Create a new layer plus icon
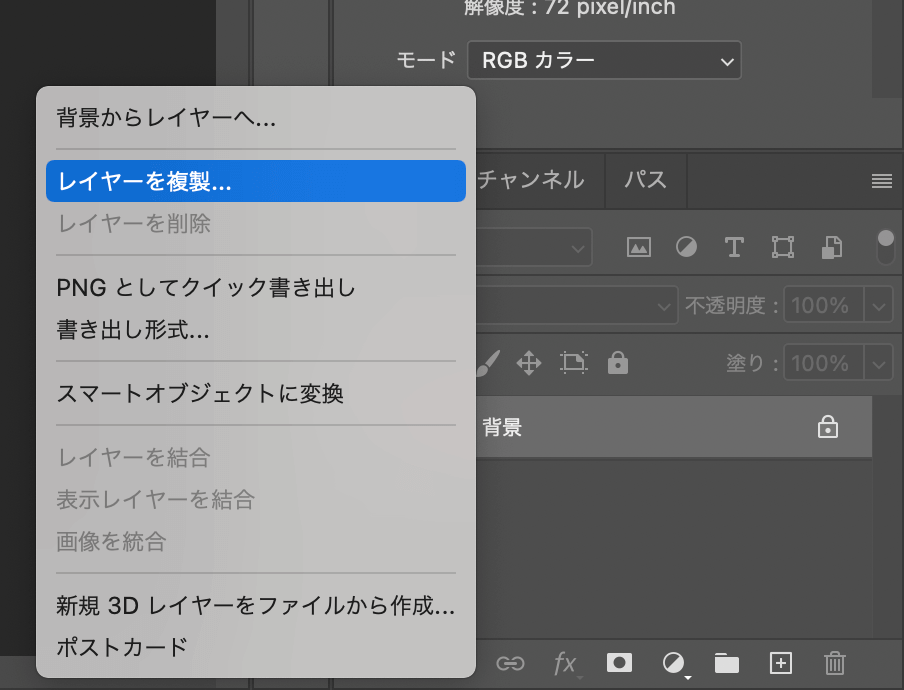904x690 pixels. pos(781,663)
